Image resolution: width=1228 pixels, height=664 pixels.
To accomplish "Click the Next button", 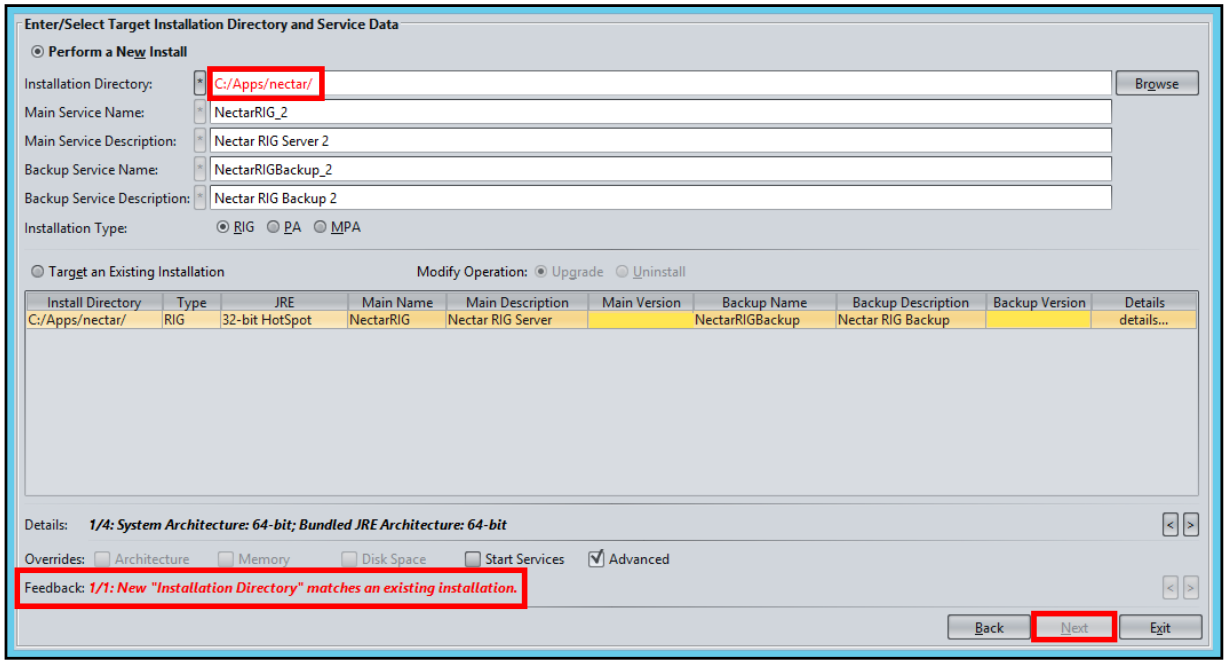I will [1074, 628].
